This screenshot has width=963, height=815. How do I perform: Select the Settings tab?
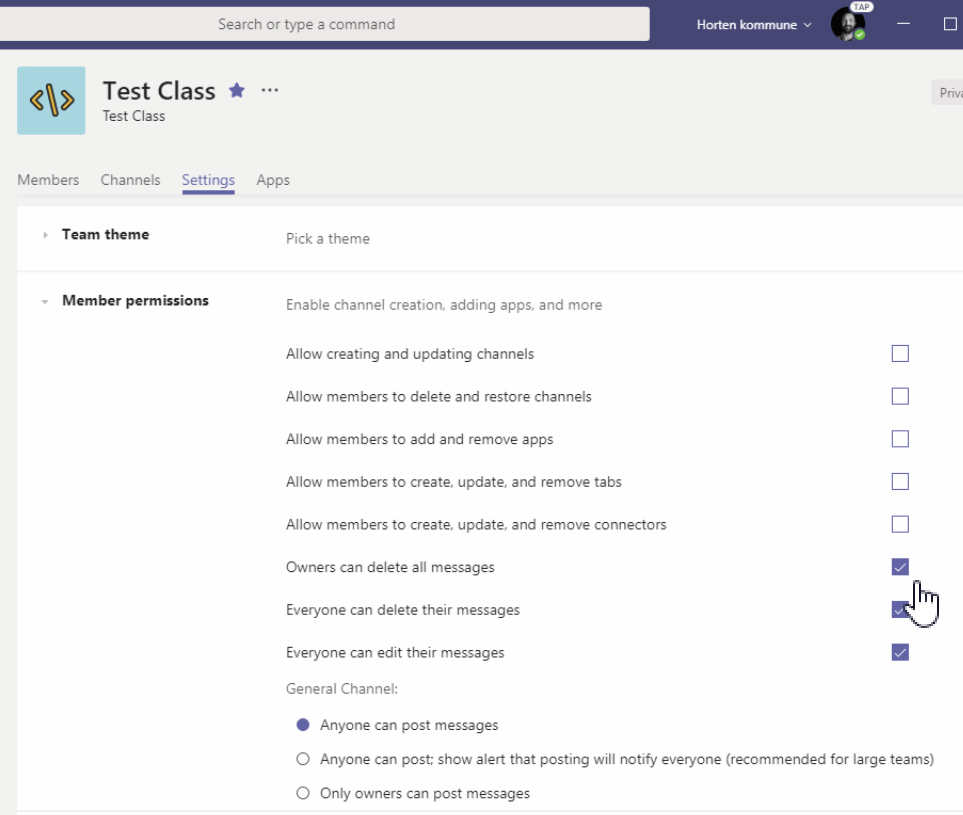pyautogui.click(x=208, y=180)
